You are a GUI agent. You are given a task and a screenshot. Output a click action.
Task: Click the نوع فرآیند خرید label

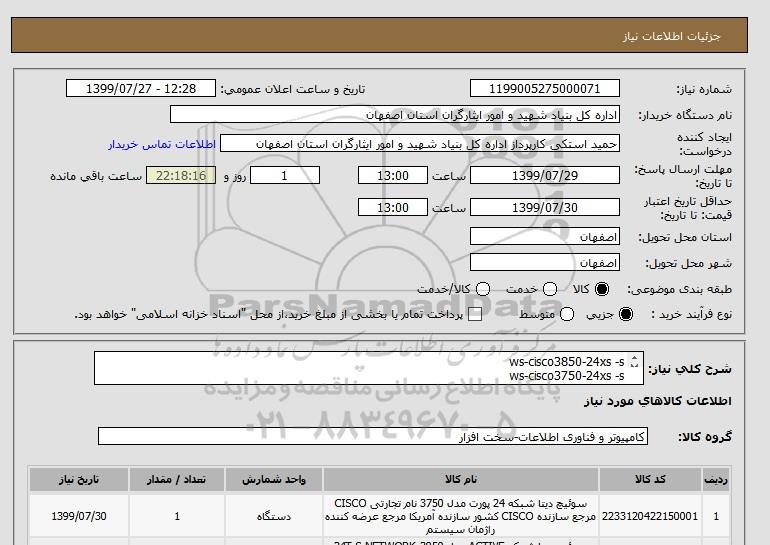(691, 314)
